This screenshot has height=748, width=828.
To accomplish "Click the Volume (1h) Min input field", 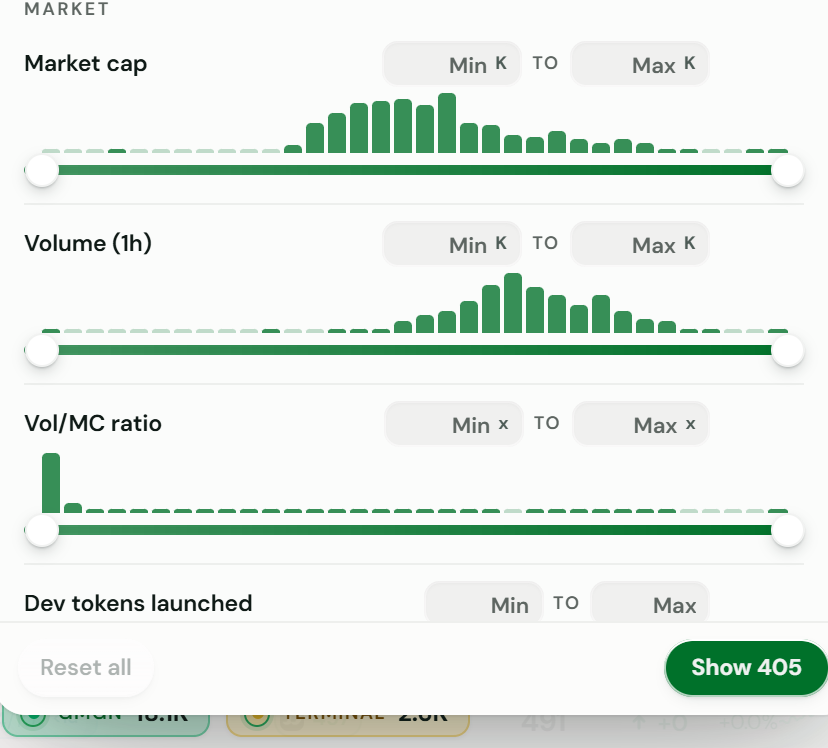I will 451,244.
